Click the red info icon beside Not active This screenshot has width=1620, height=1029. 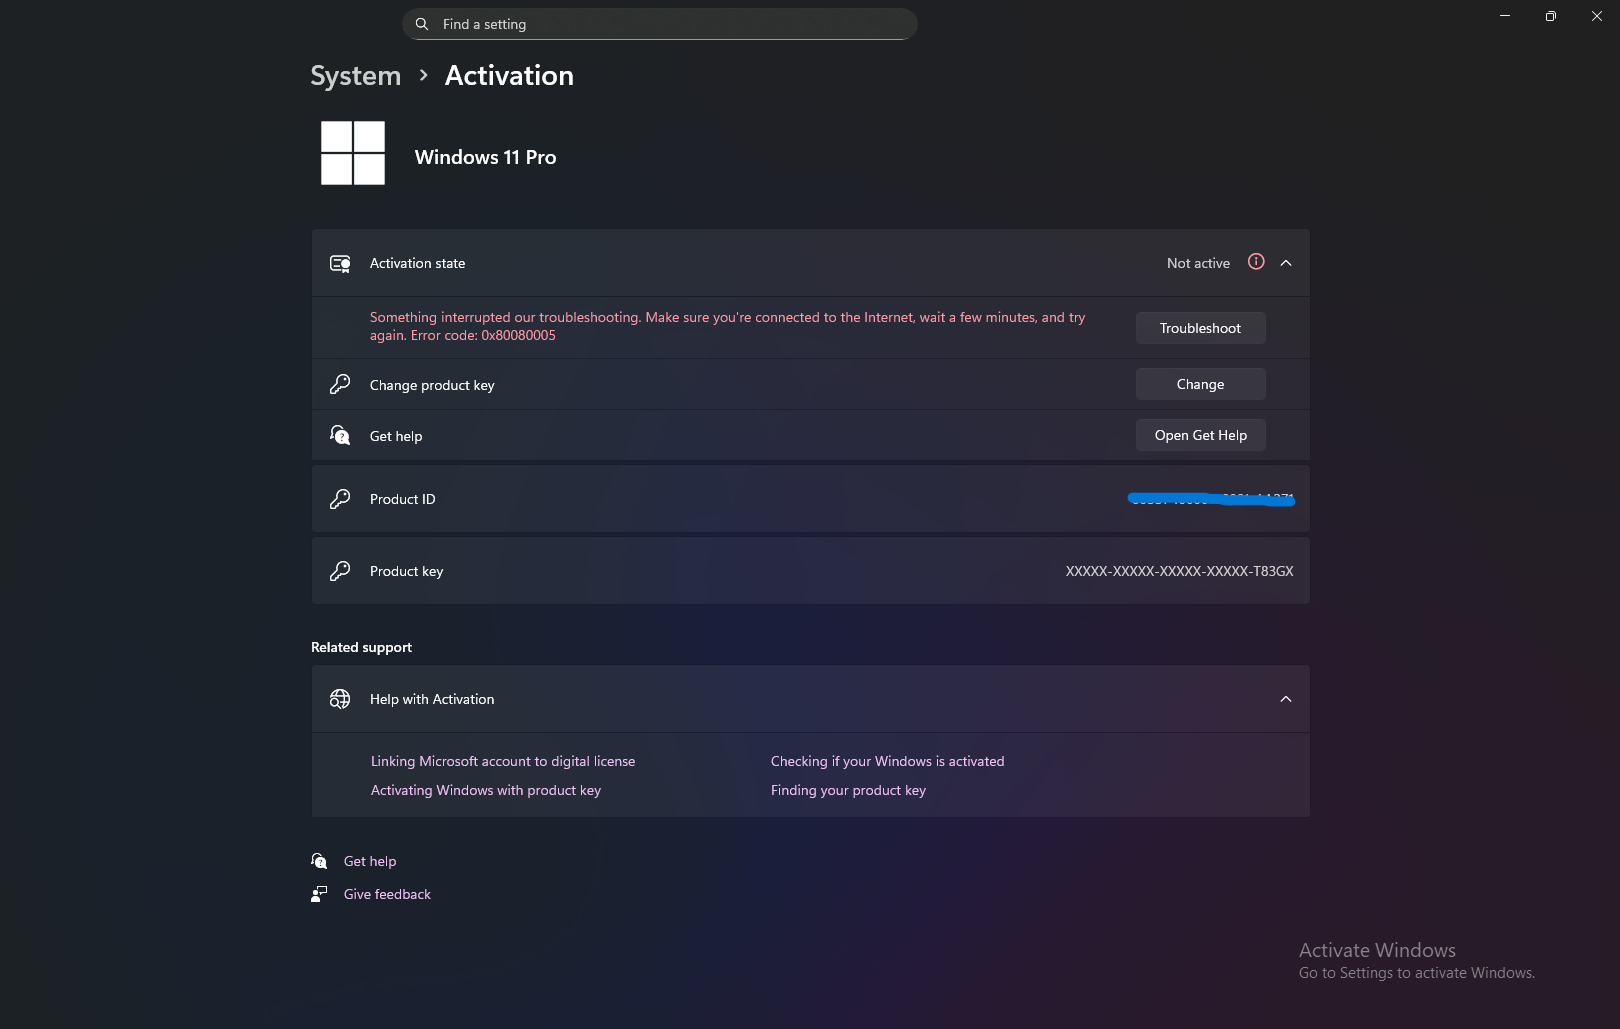[x=1256, y=262]
